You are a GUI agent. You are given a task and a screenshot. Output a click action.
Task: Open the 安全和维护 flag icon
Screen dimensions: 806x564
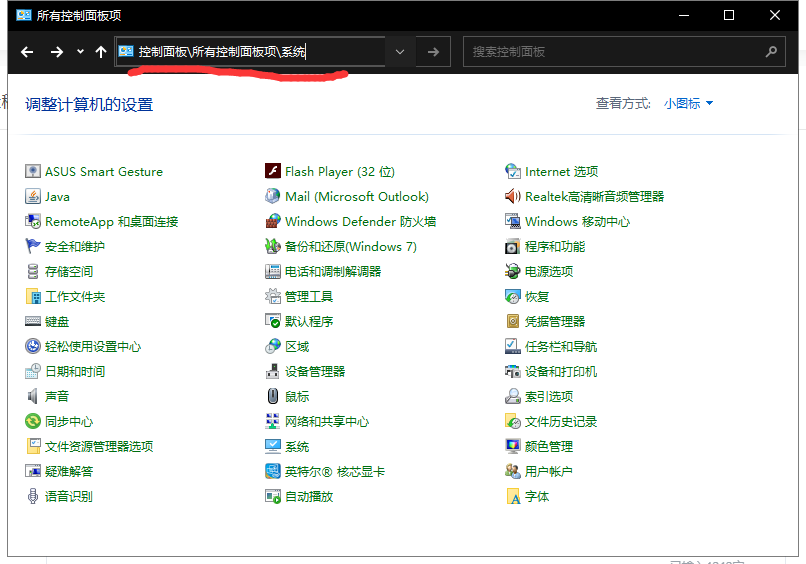(x=33, y=246)
